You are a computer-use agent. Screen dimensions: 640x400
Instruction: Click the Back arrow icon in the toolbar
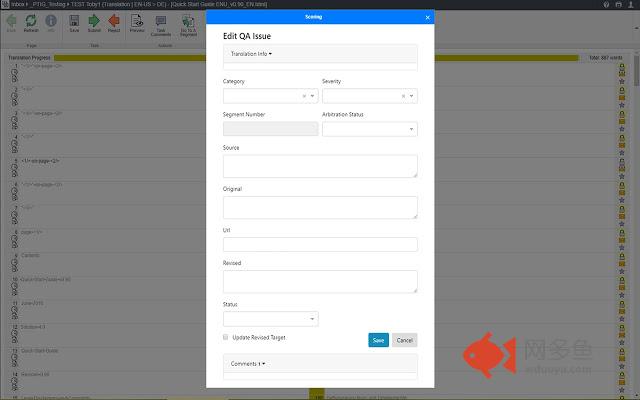11,20
